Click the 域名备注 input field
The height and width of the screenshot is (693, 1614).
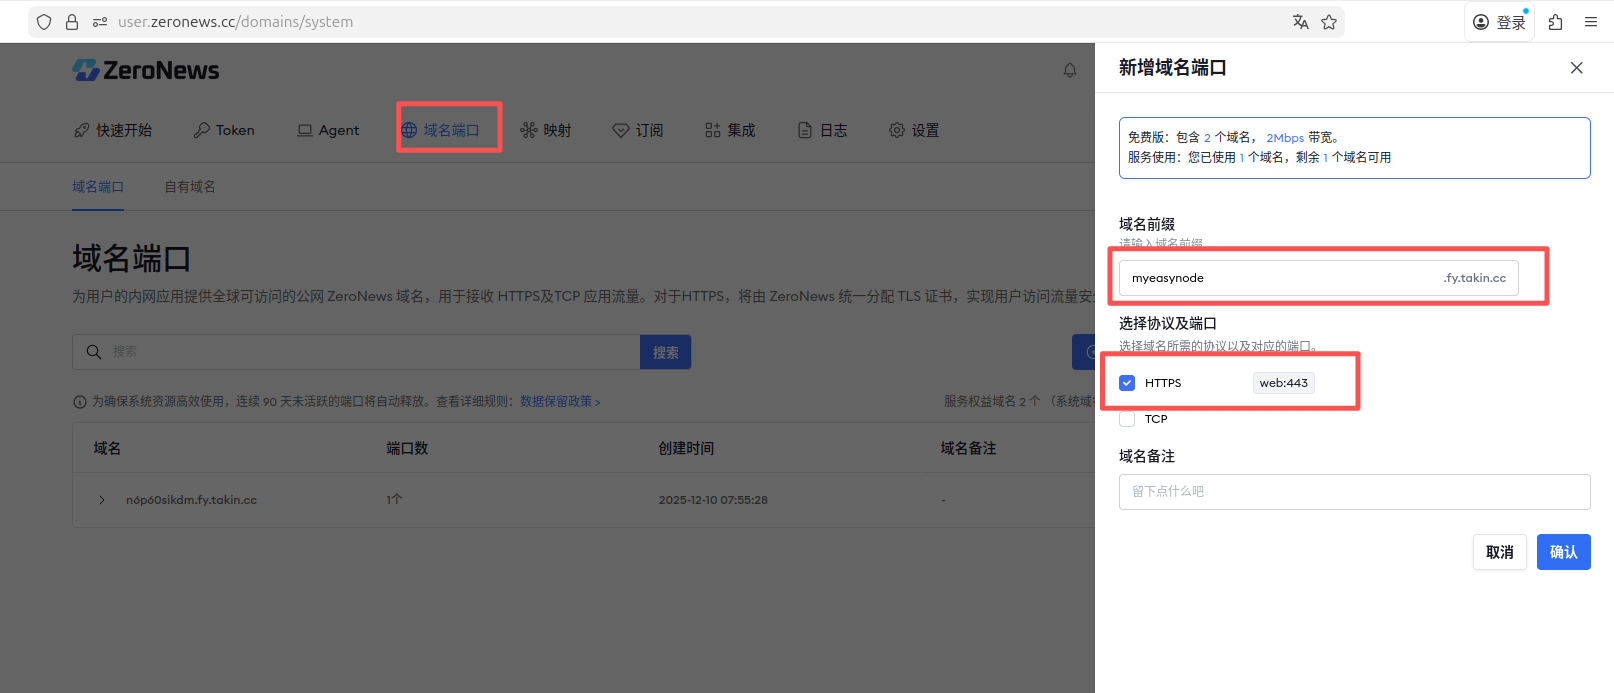1354,492
